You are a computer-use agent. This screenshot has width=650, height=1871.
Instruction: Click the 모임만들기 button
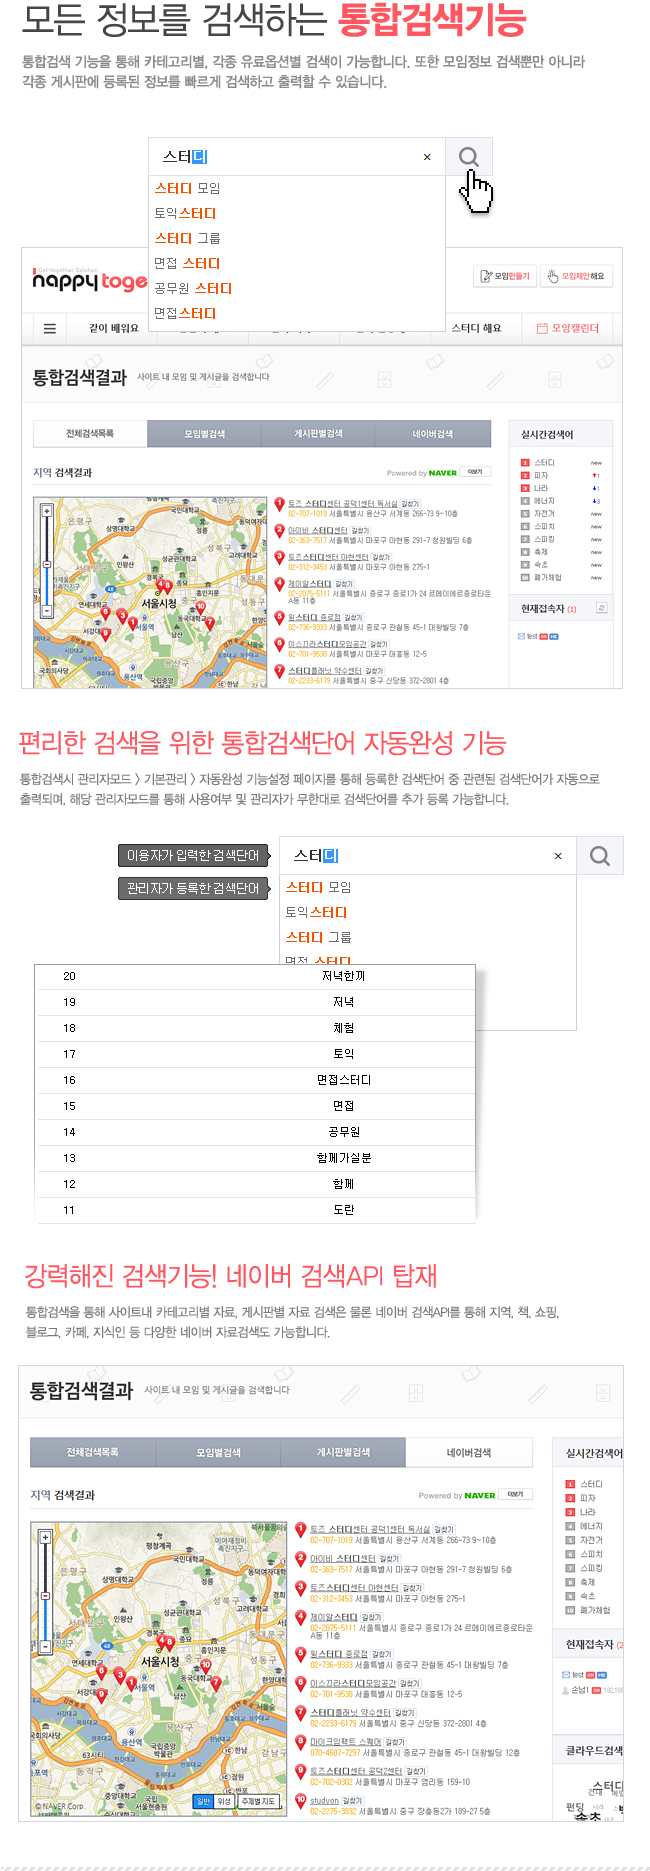click(x=505, y=276)
